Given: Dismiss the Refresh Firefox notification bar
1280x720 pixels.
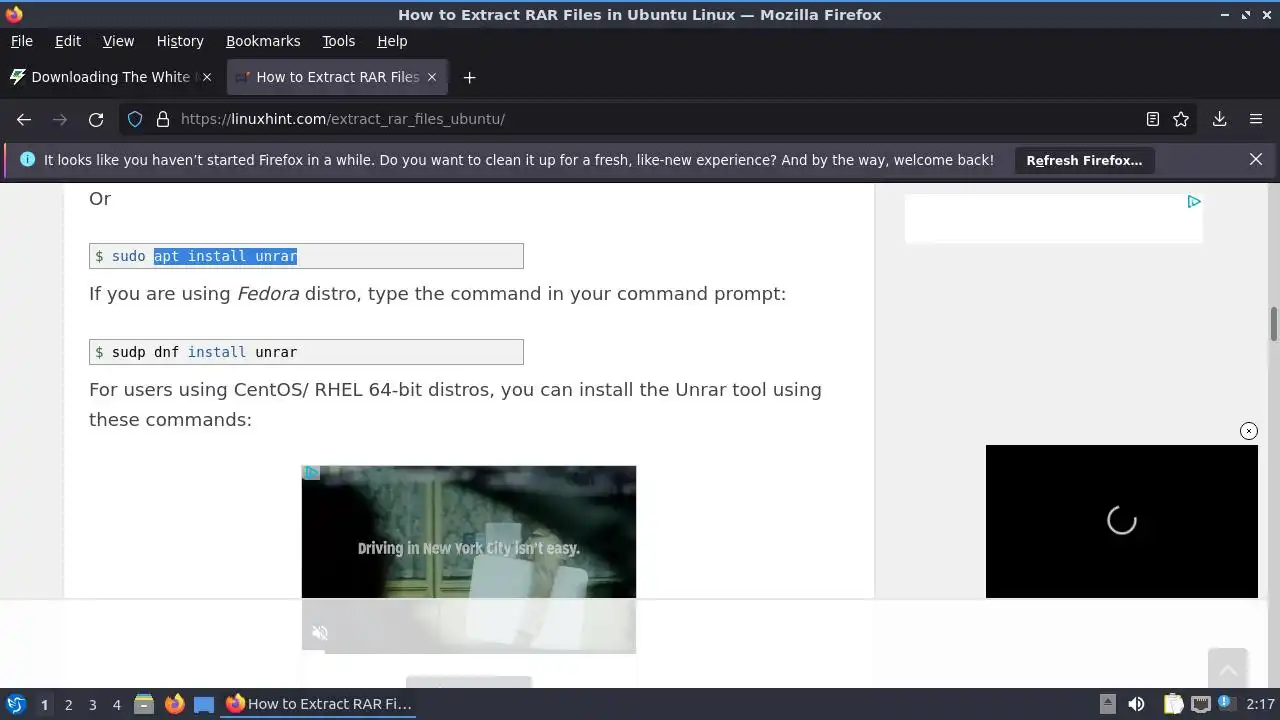Looking at the screenshot, I should pyautogui.click(x=1256, y=160).
